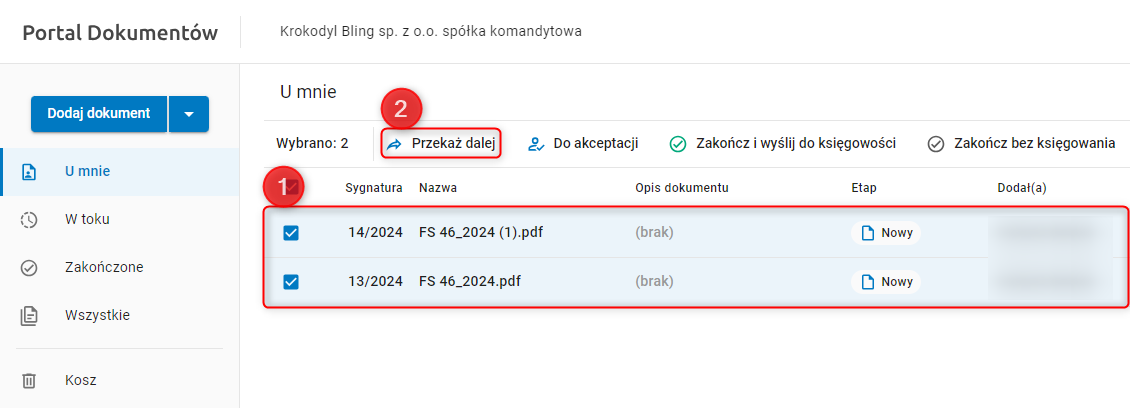Expand the 'Dodaj dokument' dropdown arrow
This screenshot has height=408, width=1130.
click(x=189, y=114)
